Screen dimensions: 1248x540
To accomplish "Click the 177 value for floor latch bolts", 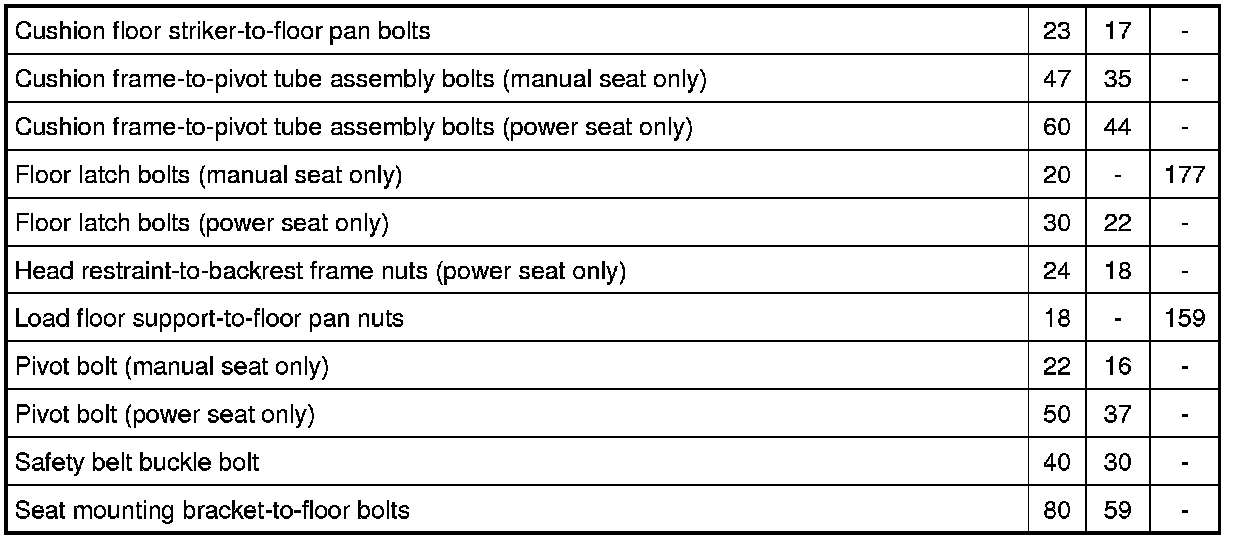I will click(1184, 175).
